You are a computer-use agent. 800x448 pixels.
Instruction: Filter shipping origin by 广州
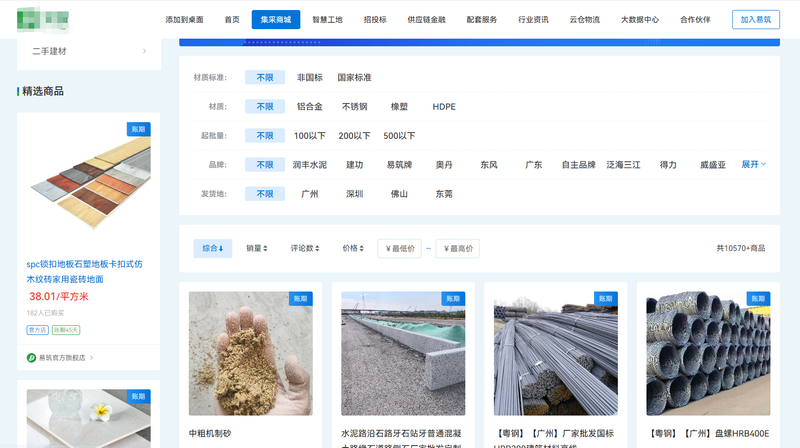tap(310, 194)
